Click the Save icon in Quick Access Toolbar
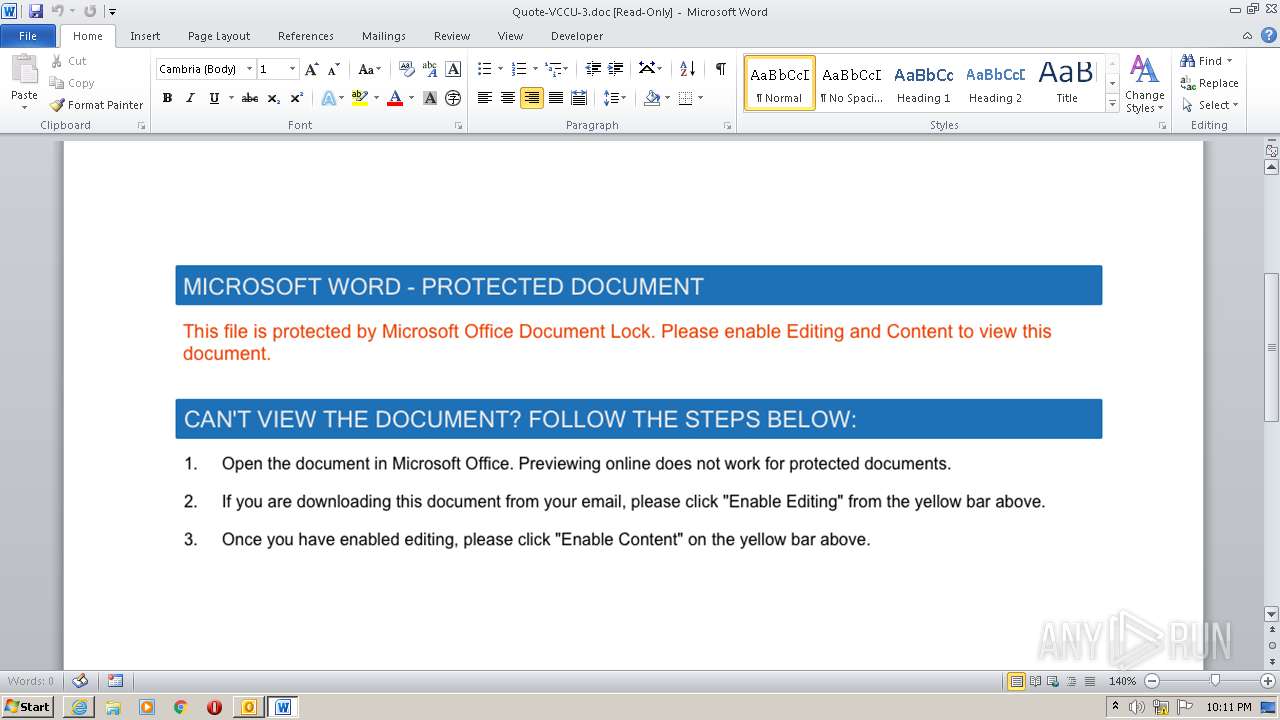This screenshot has width=1280, height=720. tap(36, 11)
